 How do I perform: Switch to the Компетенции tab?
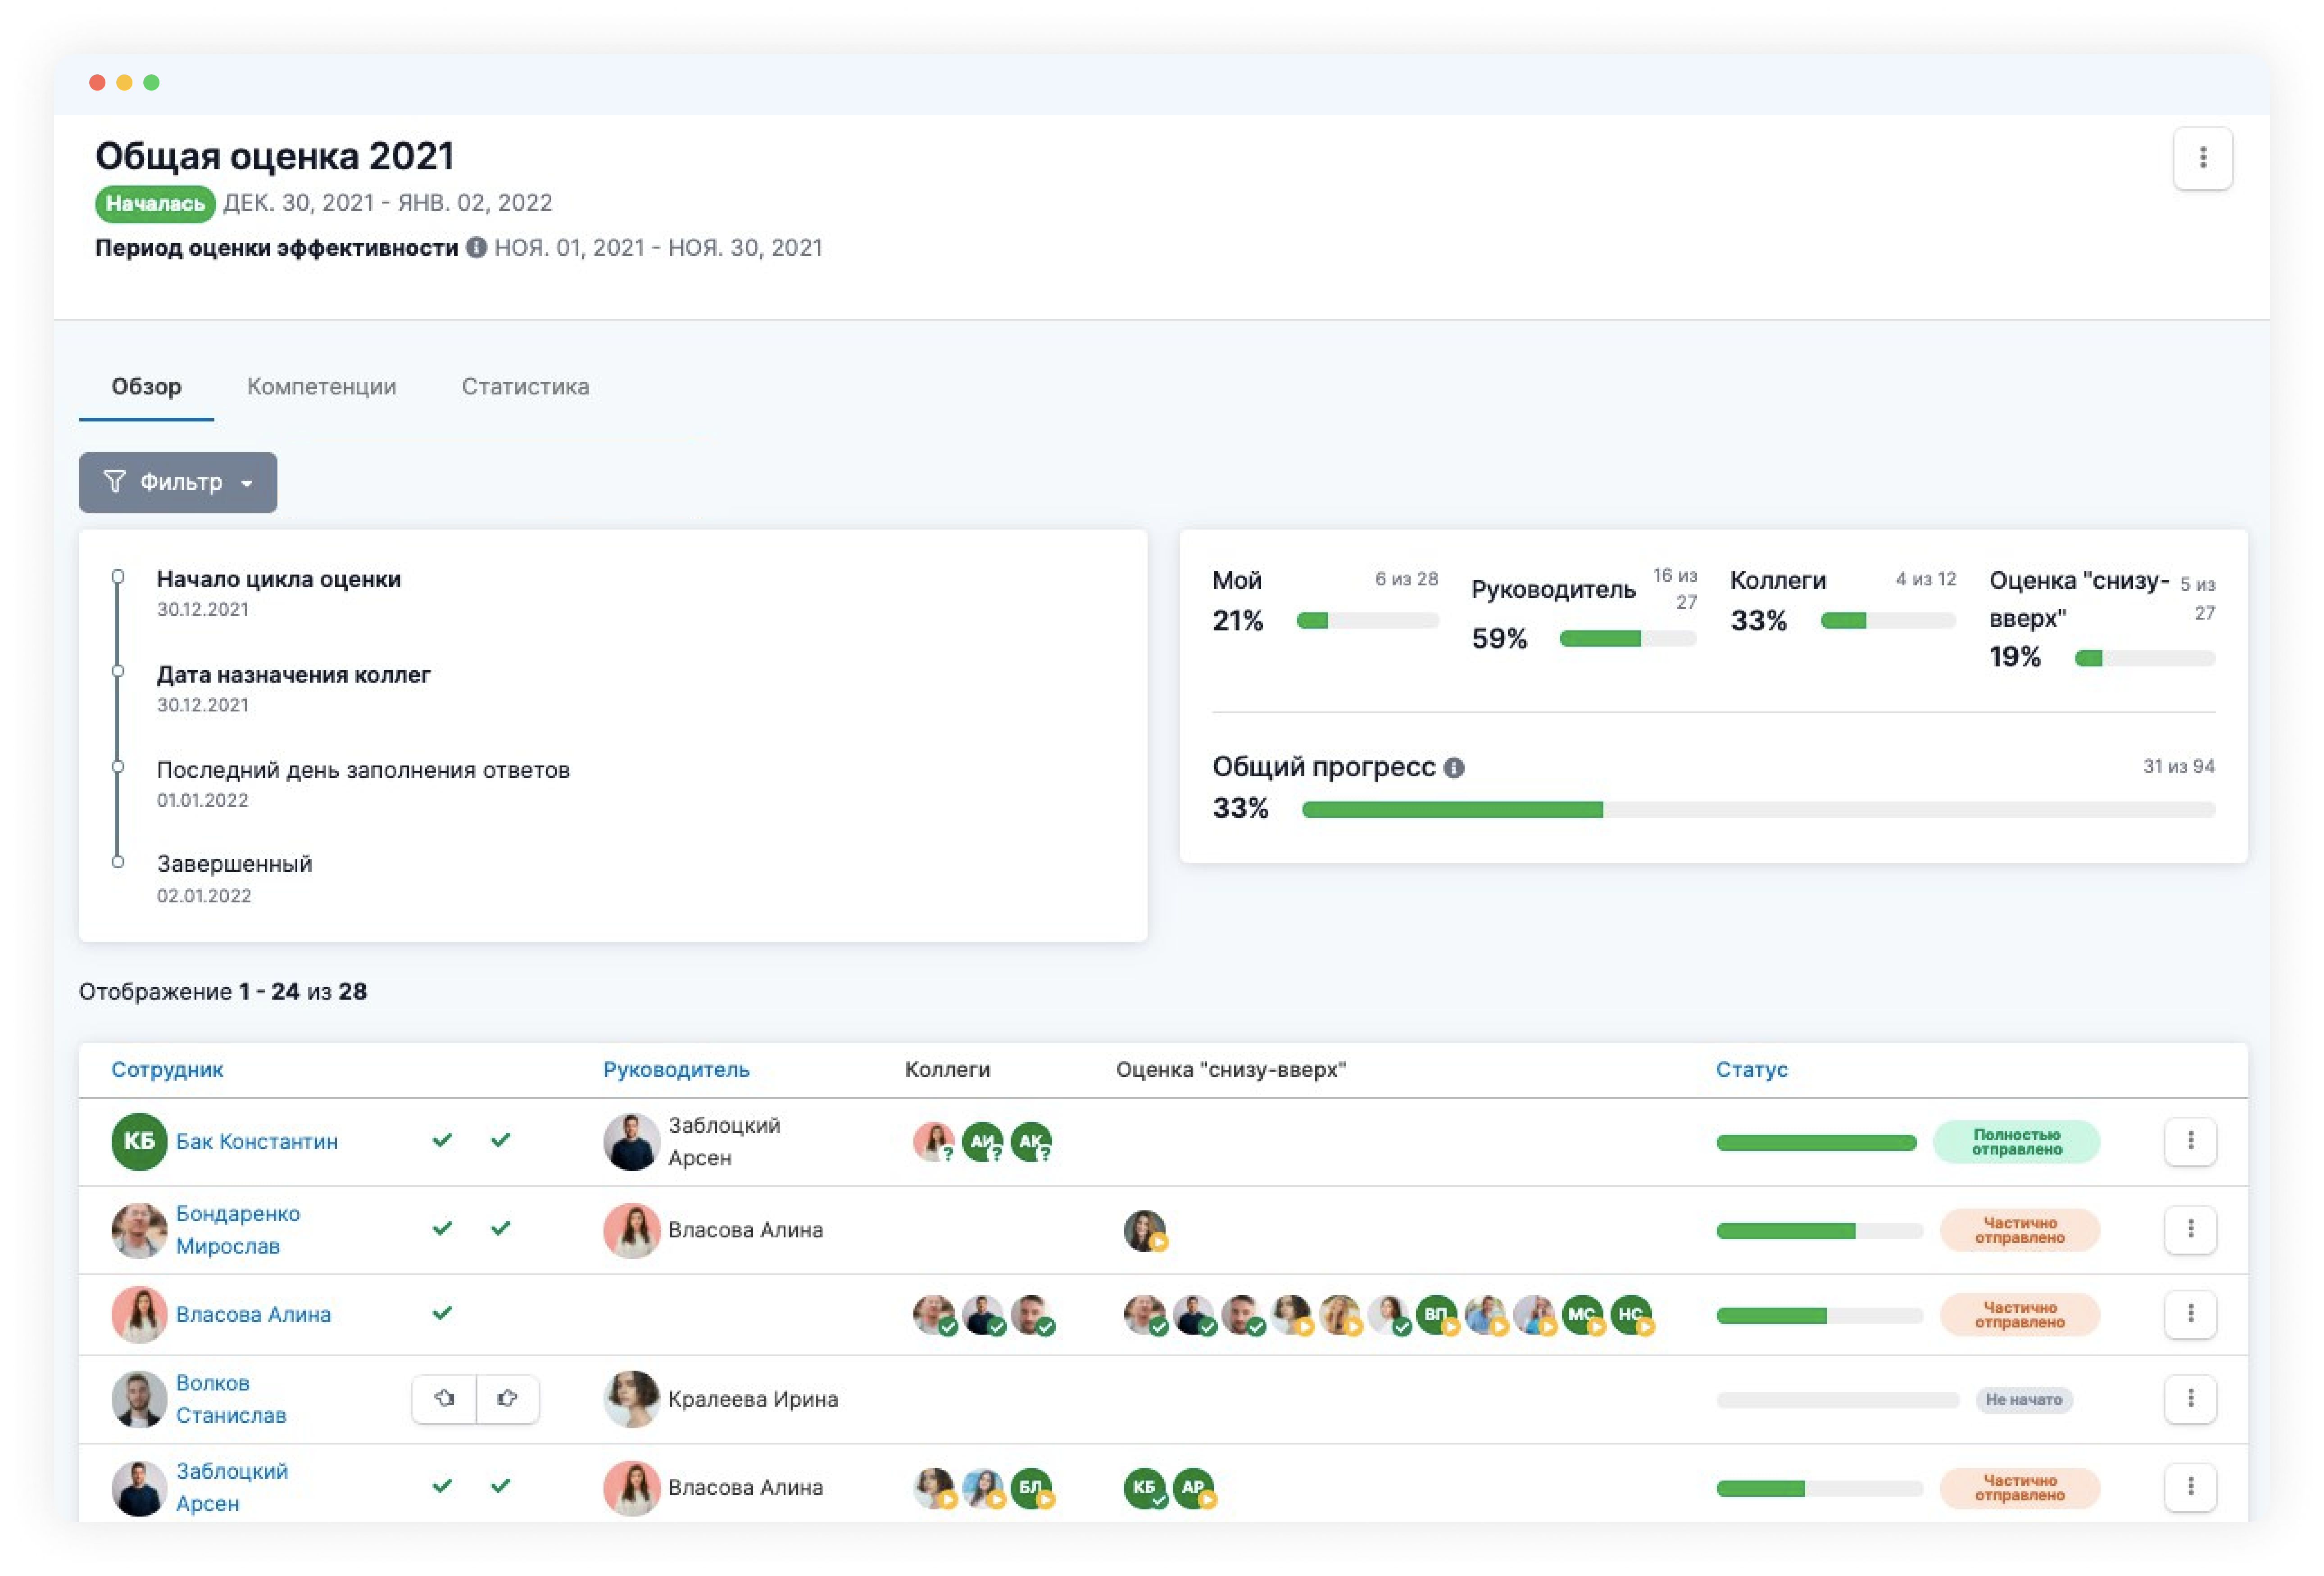point(321,387)
